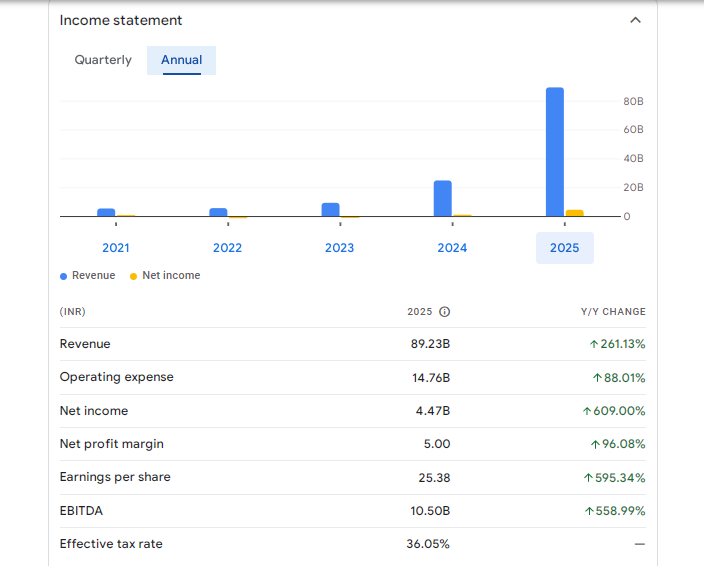Click the EBITDA value 10.50B
Image resolution: width=704 pixels, height=566 pixels.
430,511
